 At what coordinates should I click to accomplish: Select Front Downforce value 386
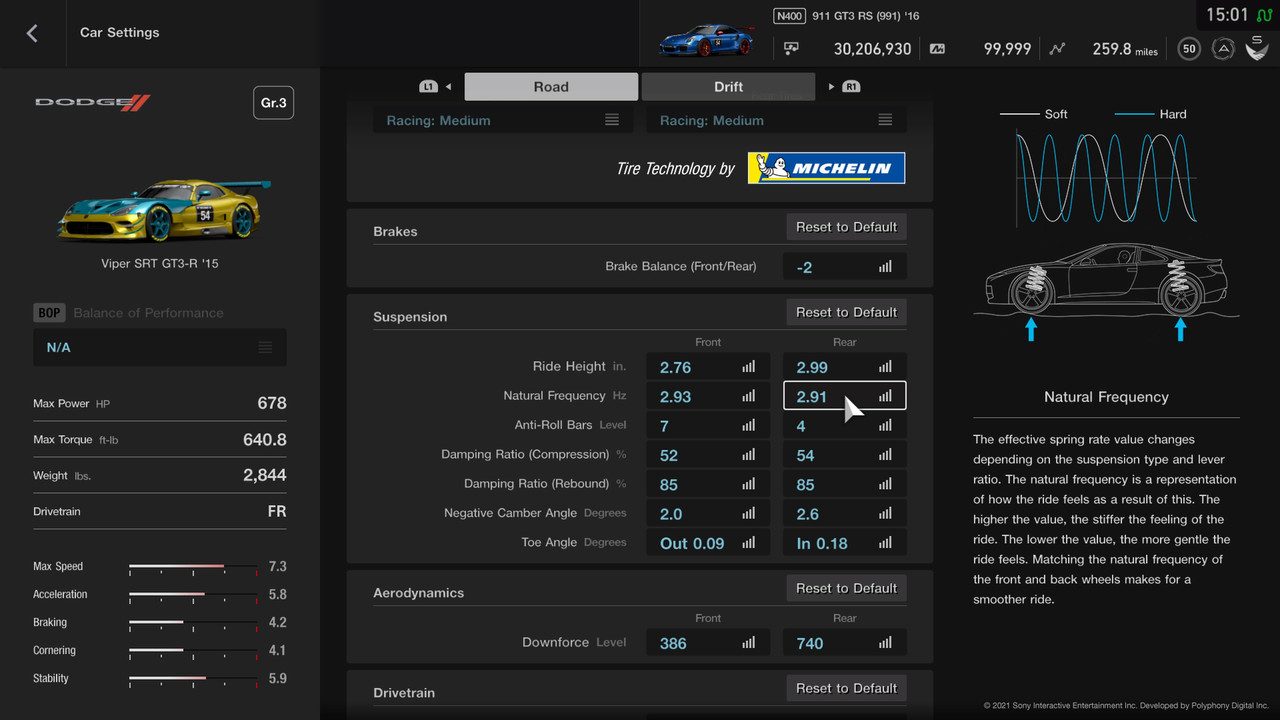[x=708, y=643]
